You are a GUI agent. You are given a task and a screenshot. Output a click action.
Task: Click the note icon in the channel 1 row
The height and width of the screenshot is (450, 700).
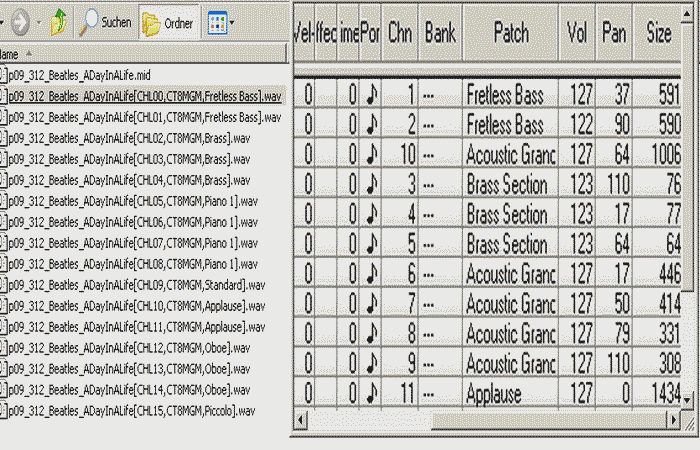(x=372, y=95)
